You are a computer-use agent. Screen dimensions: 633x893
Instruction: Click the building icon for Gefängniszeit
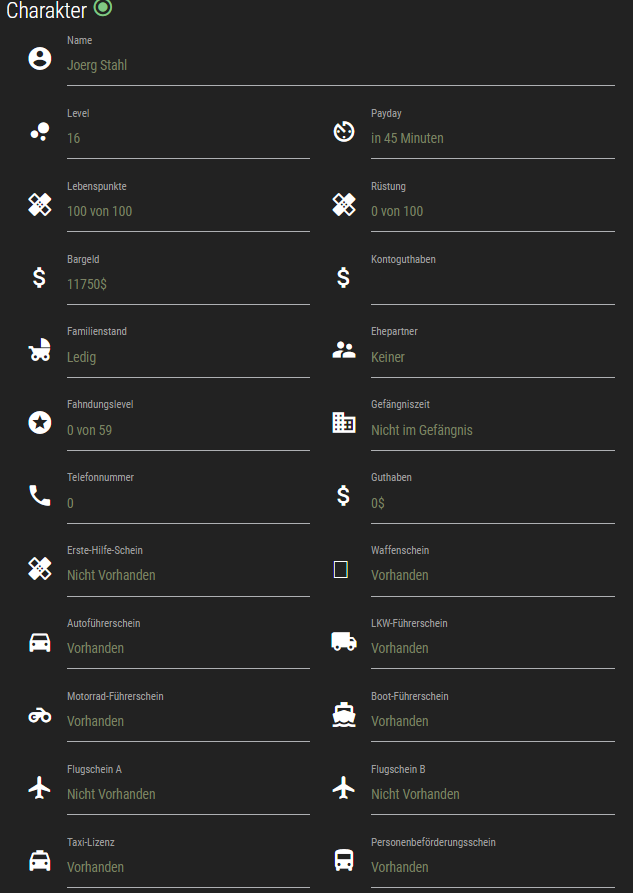click(343, 423)
